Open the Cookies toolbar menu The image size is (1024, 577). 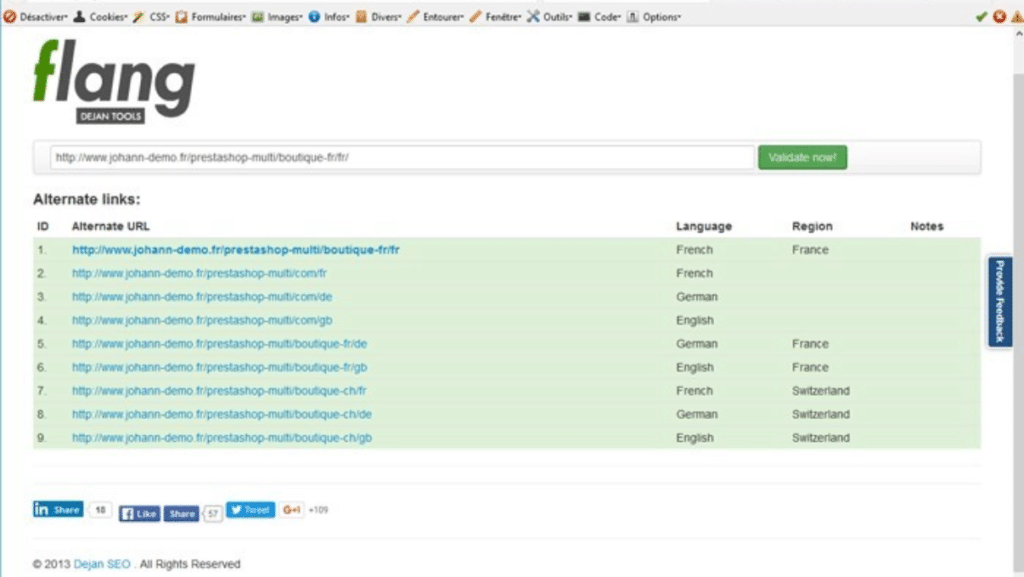point(100,17)
